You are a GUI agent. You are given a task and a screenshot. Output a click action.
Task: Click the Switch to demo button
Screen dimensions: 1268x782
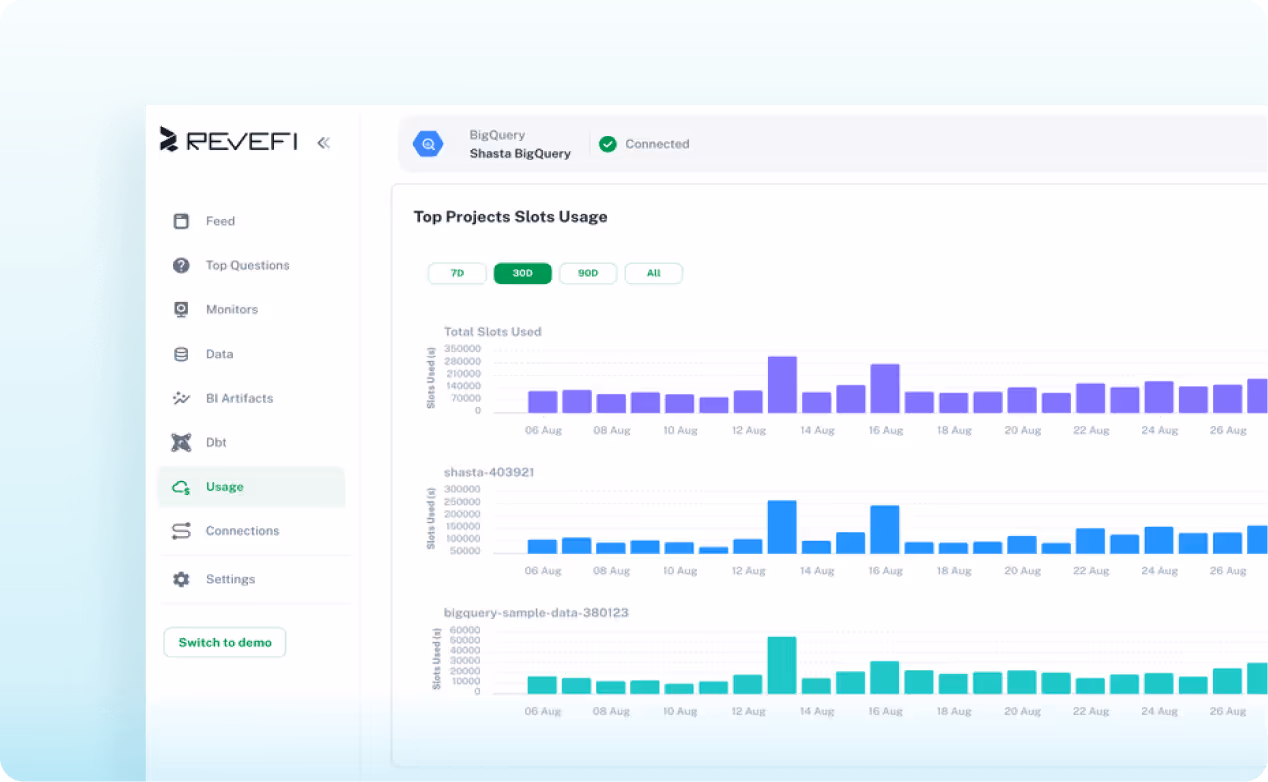click(225, 642)
